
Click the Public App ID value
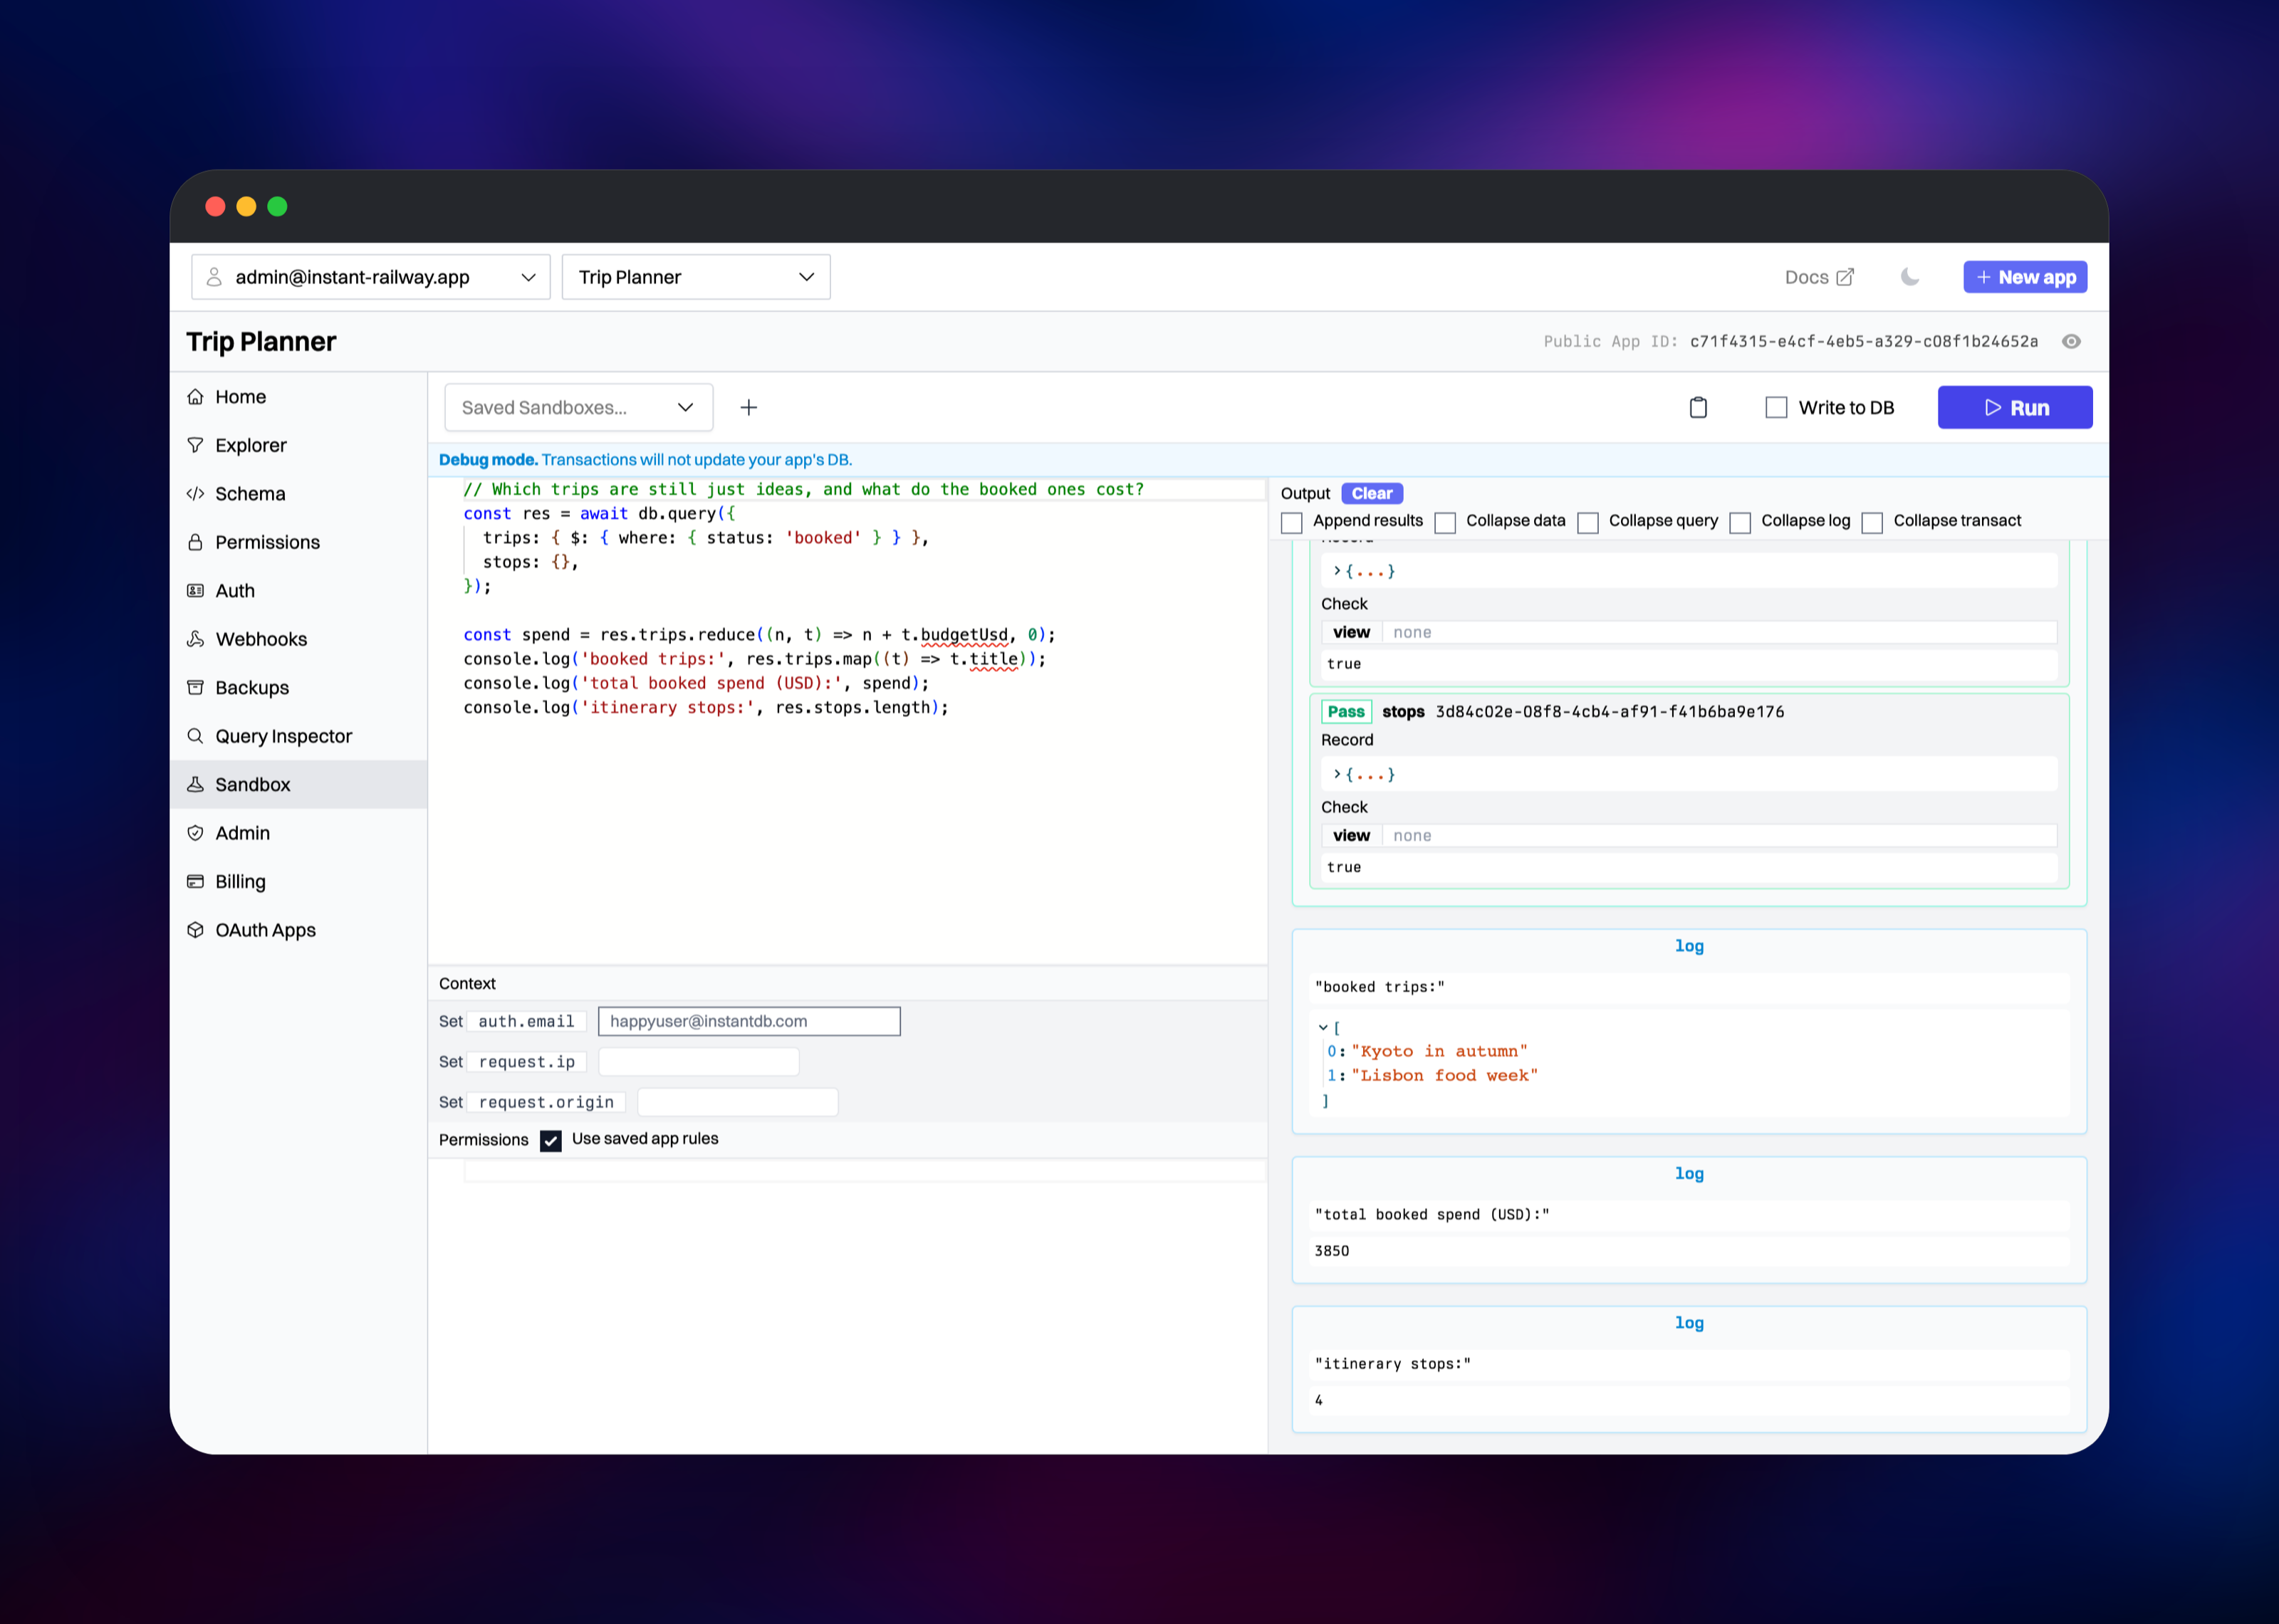click(x=1864, y=341)
